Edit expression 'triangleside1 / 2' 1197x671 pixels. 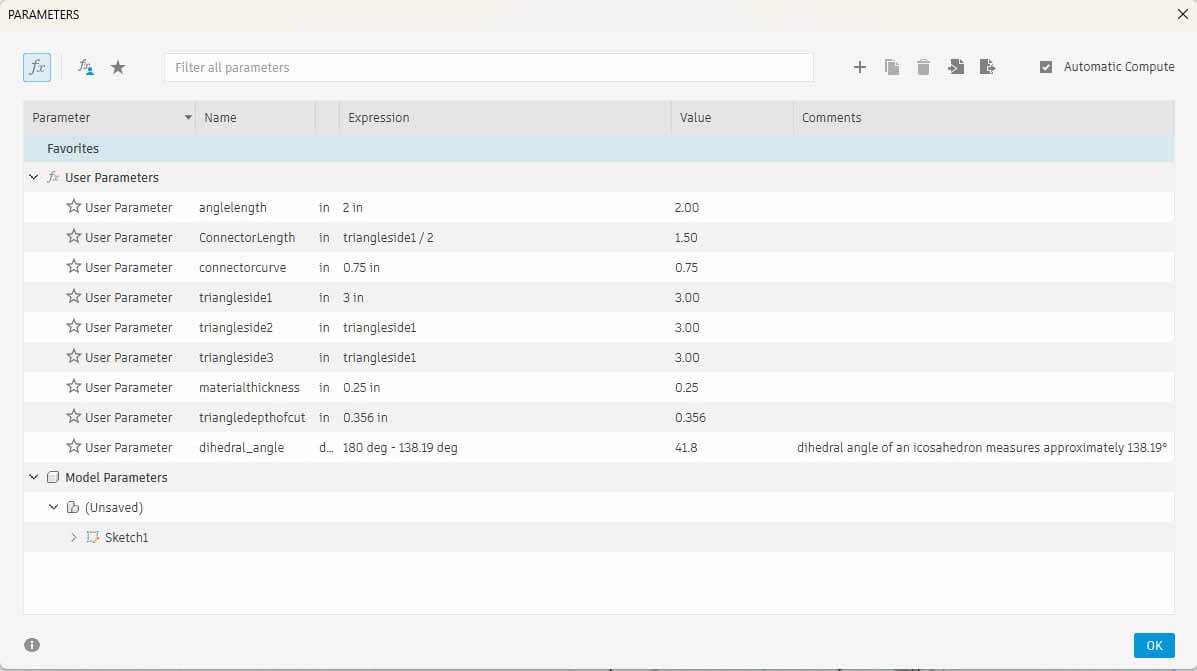pyautogui.click(x=388, y=237)
